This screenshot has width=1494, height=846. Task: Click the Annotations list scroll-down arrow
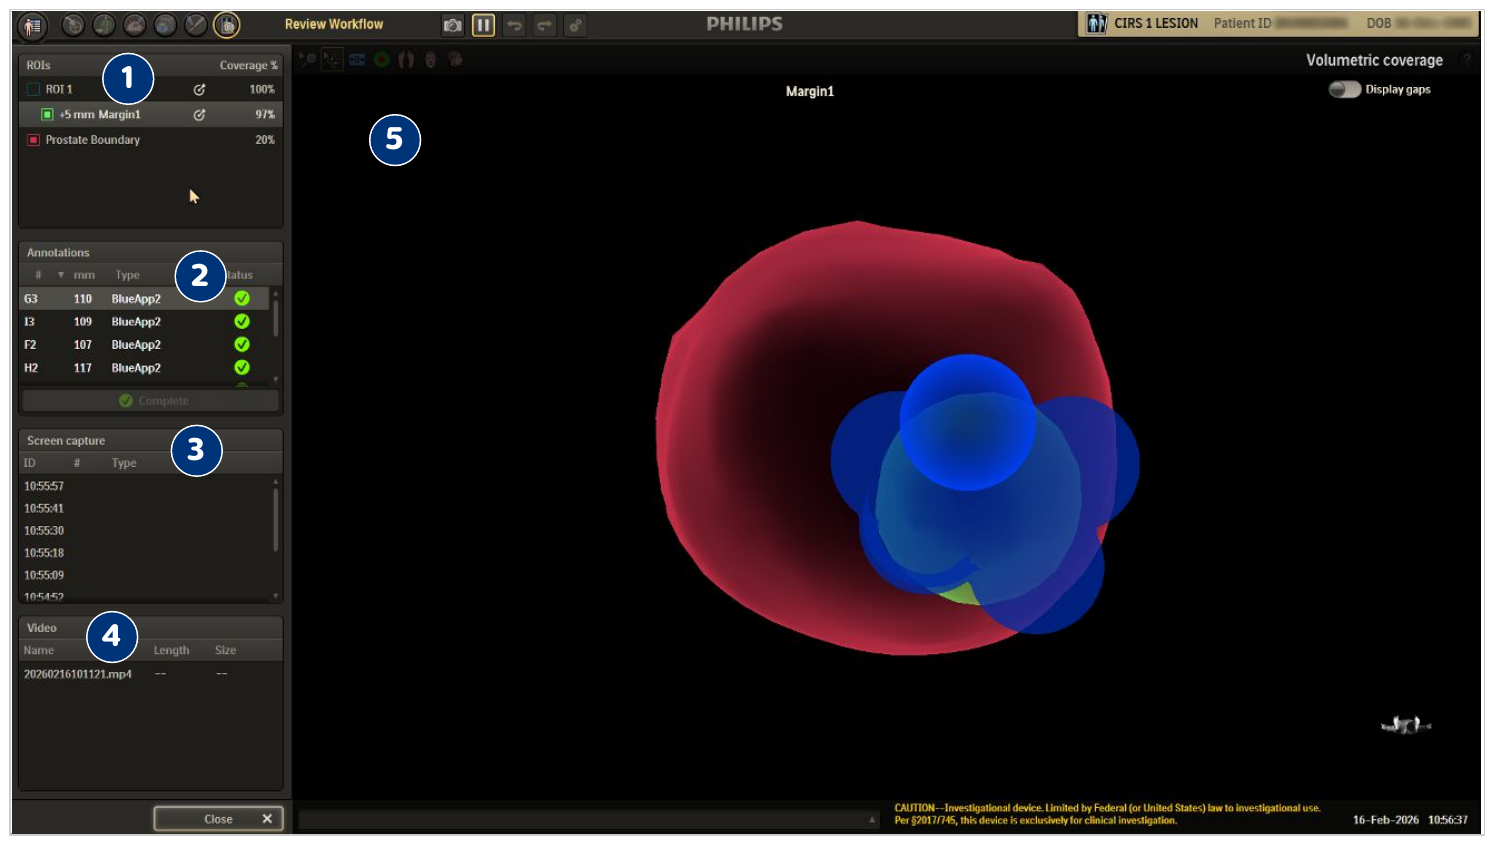pyautogui.click(x=276, y=379)
